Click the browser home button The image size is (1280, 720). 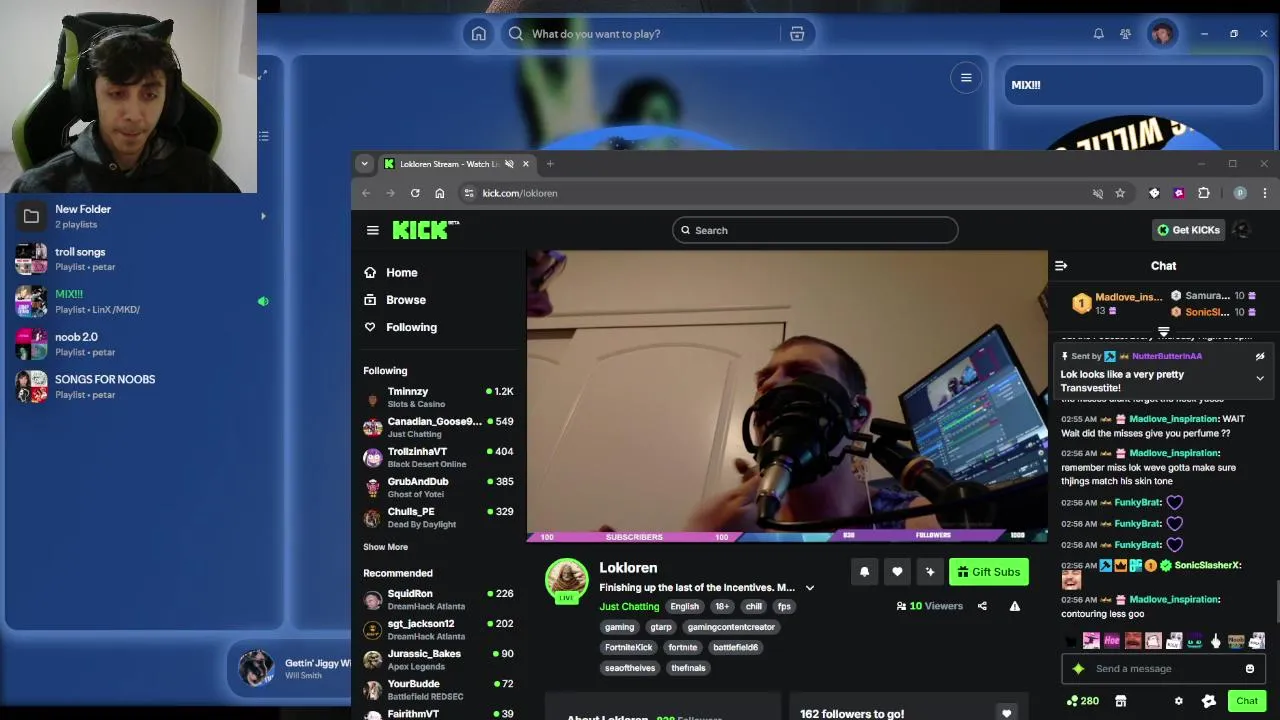coord(439,193)
